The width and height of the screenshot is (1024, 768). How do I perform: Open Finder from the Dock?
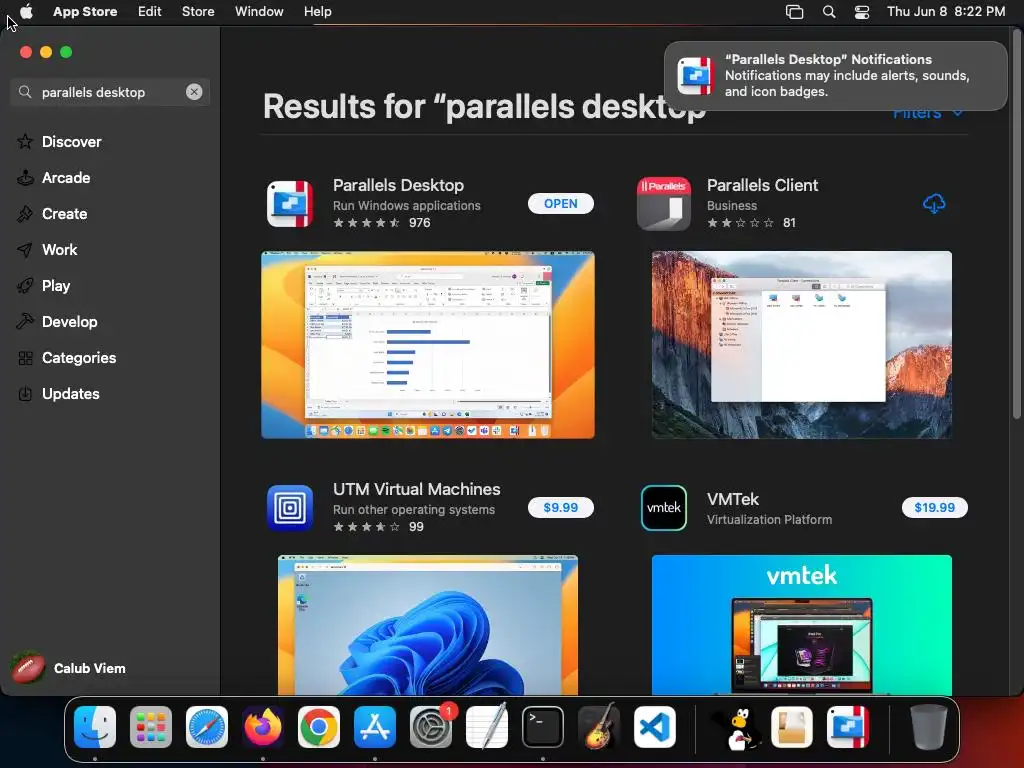click(95, 727)
